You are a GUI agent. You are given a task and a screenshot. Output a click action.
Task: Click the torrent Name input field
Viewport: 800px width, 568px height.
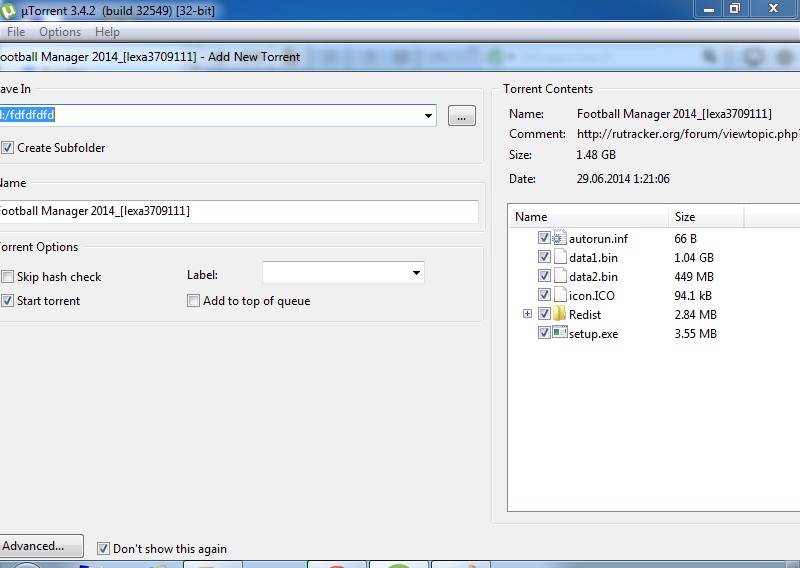239,211
